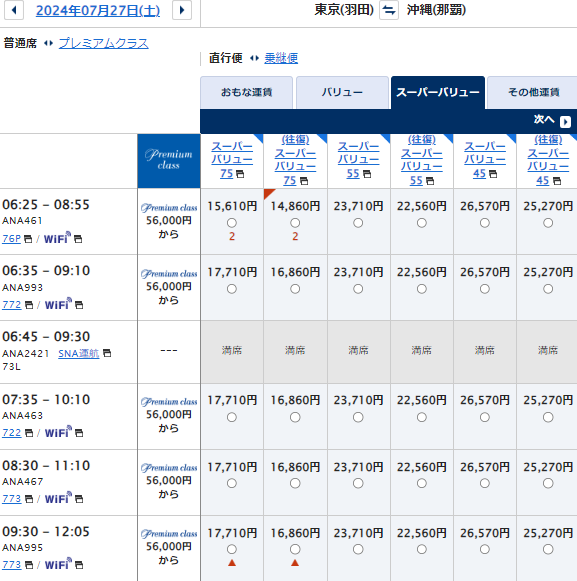This screenshot has width=577, height=581.
Task: Open (往復)スーパーバリュー45 fare link
Action: (548, 160)
